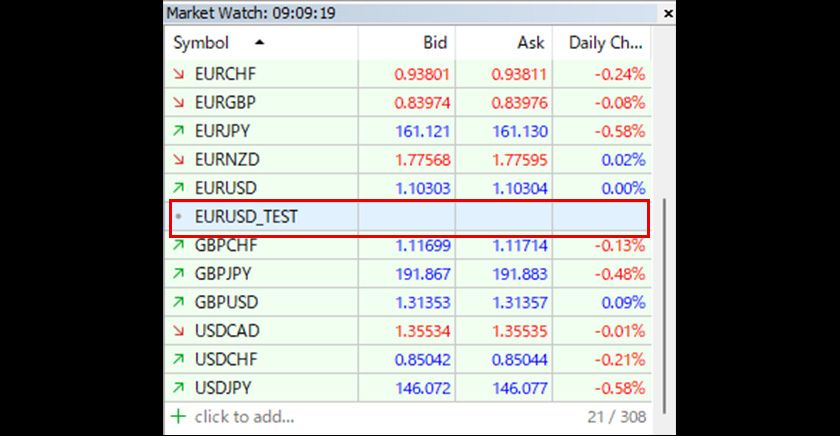Click the down arrow icon beside USDCAD
Screen dimensions: 840x436
[180, 330]
